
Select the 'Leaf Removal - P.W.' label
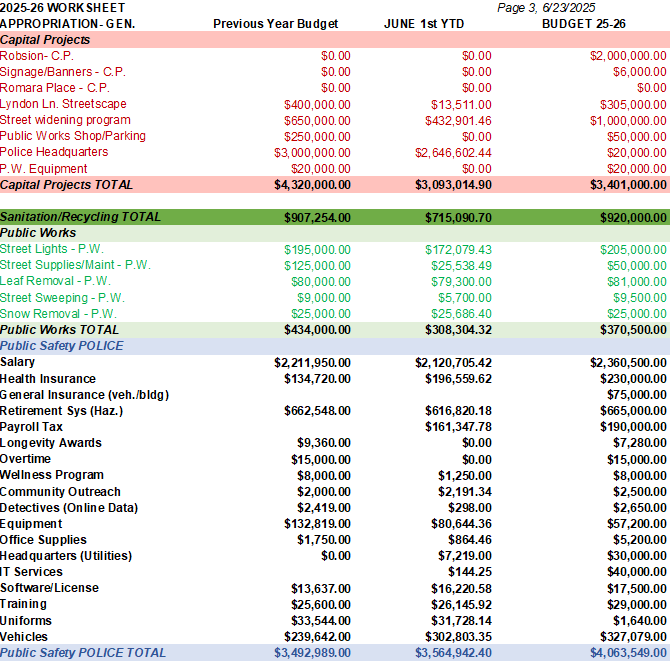(x=55, y=281)
